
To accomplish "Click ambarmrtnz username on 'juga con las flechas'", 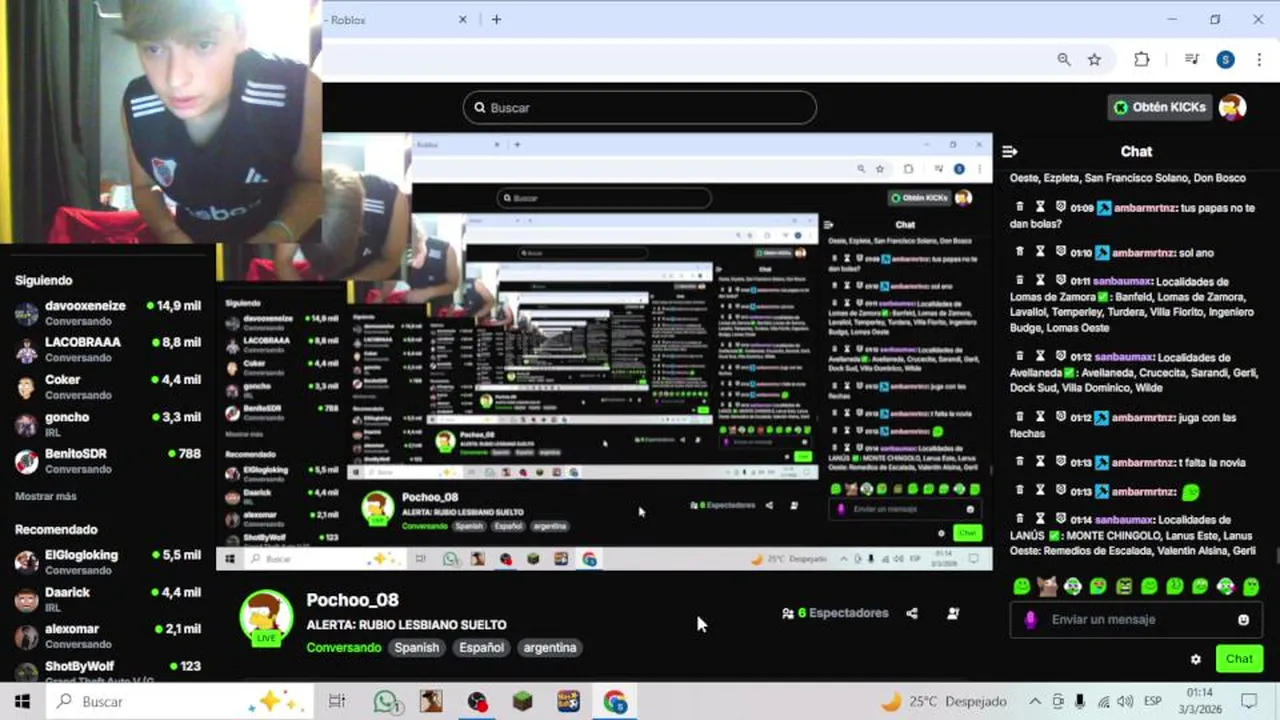I will 1144,417.
